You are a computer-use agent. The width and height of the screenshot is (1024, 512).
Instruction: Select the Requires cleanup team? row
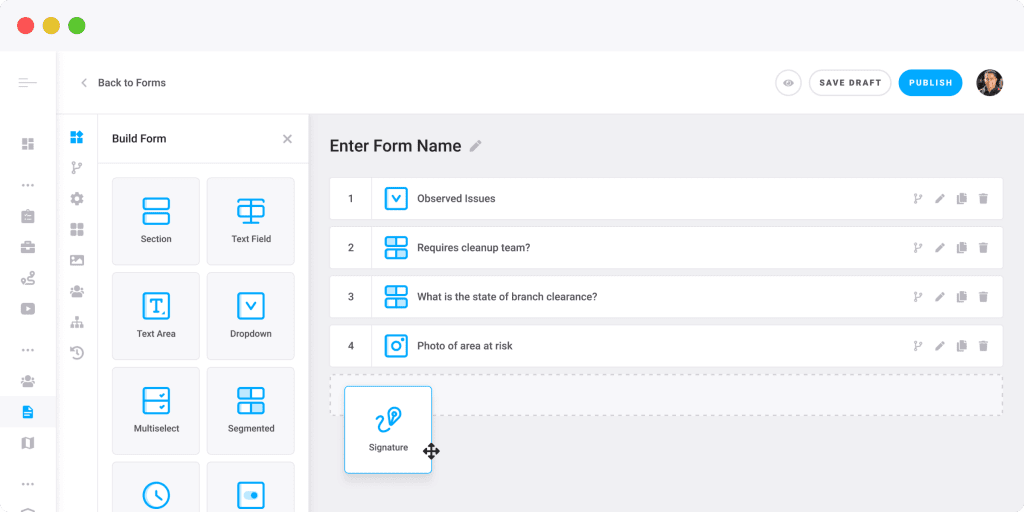pyautogui.click(x=666, y=248)
